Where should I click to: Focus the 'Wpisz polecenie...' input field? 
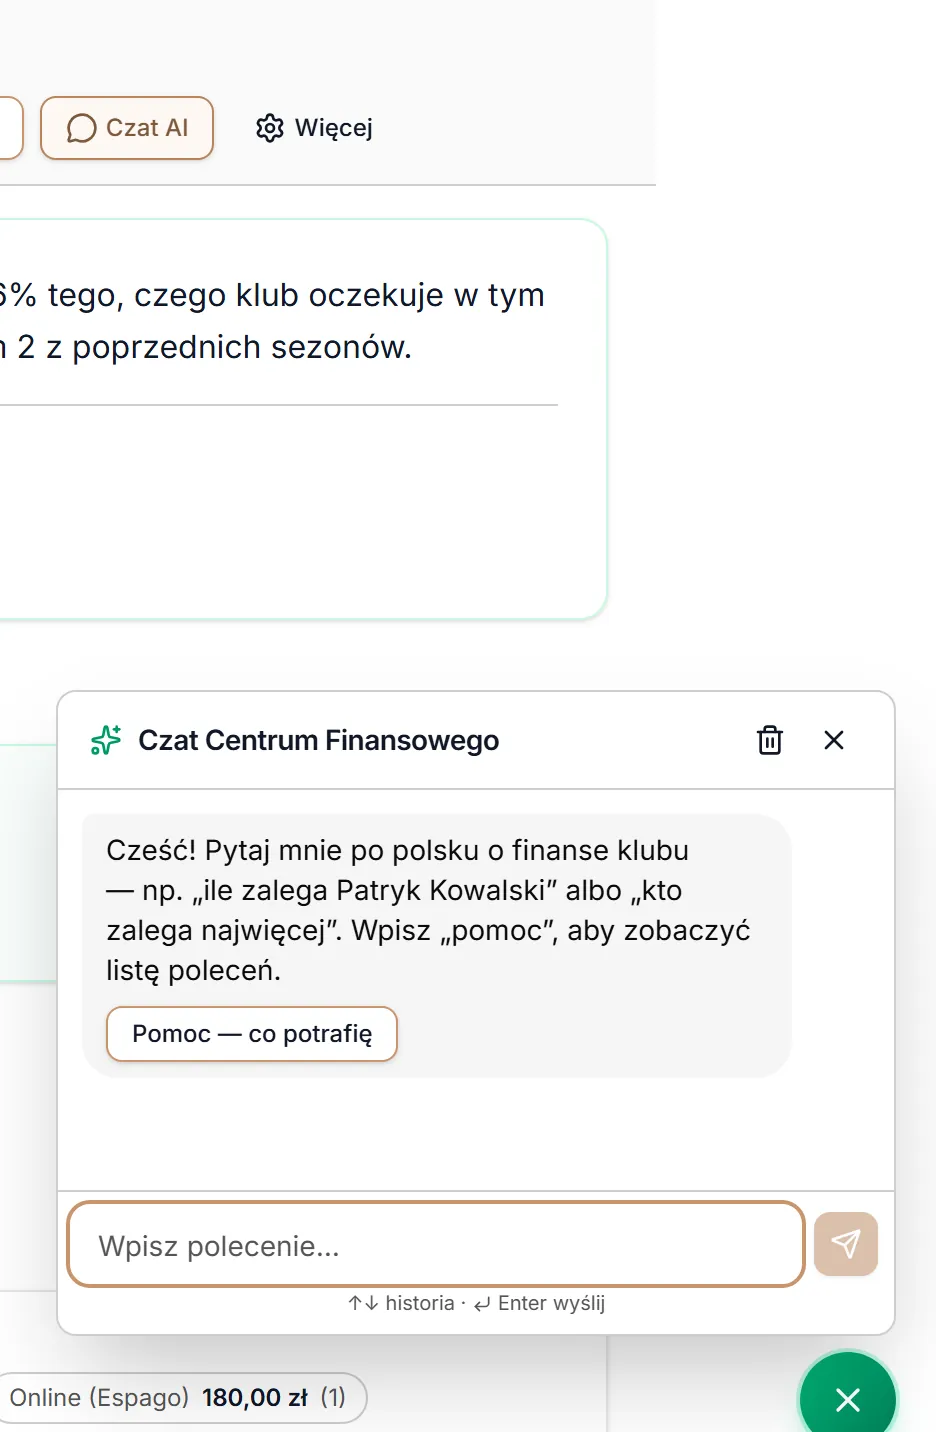[x=436, y=1245]
